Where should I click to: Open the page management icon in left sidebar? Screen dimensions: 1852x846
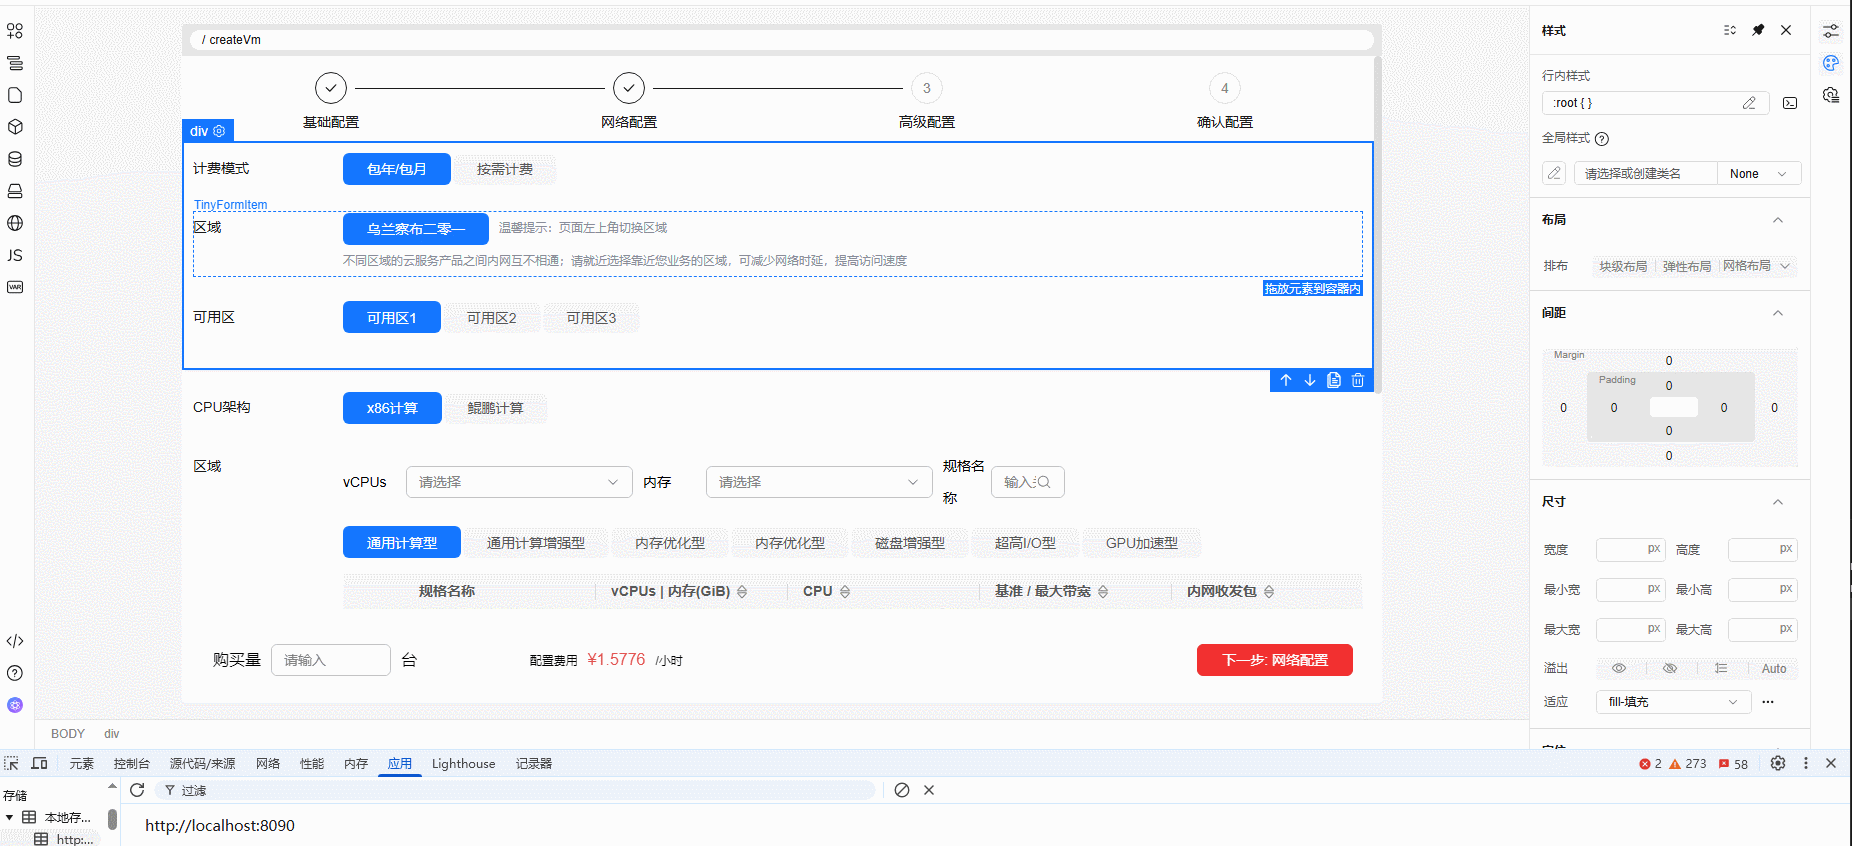click(x=15, y=95)
